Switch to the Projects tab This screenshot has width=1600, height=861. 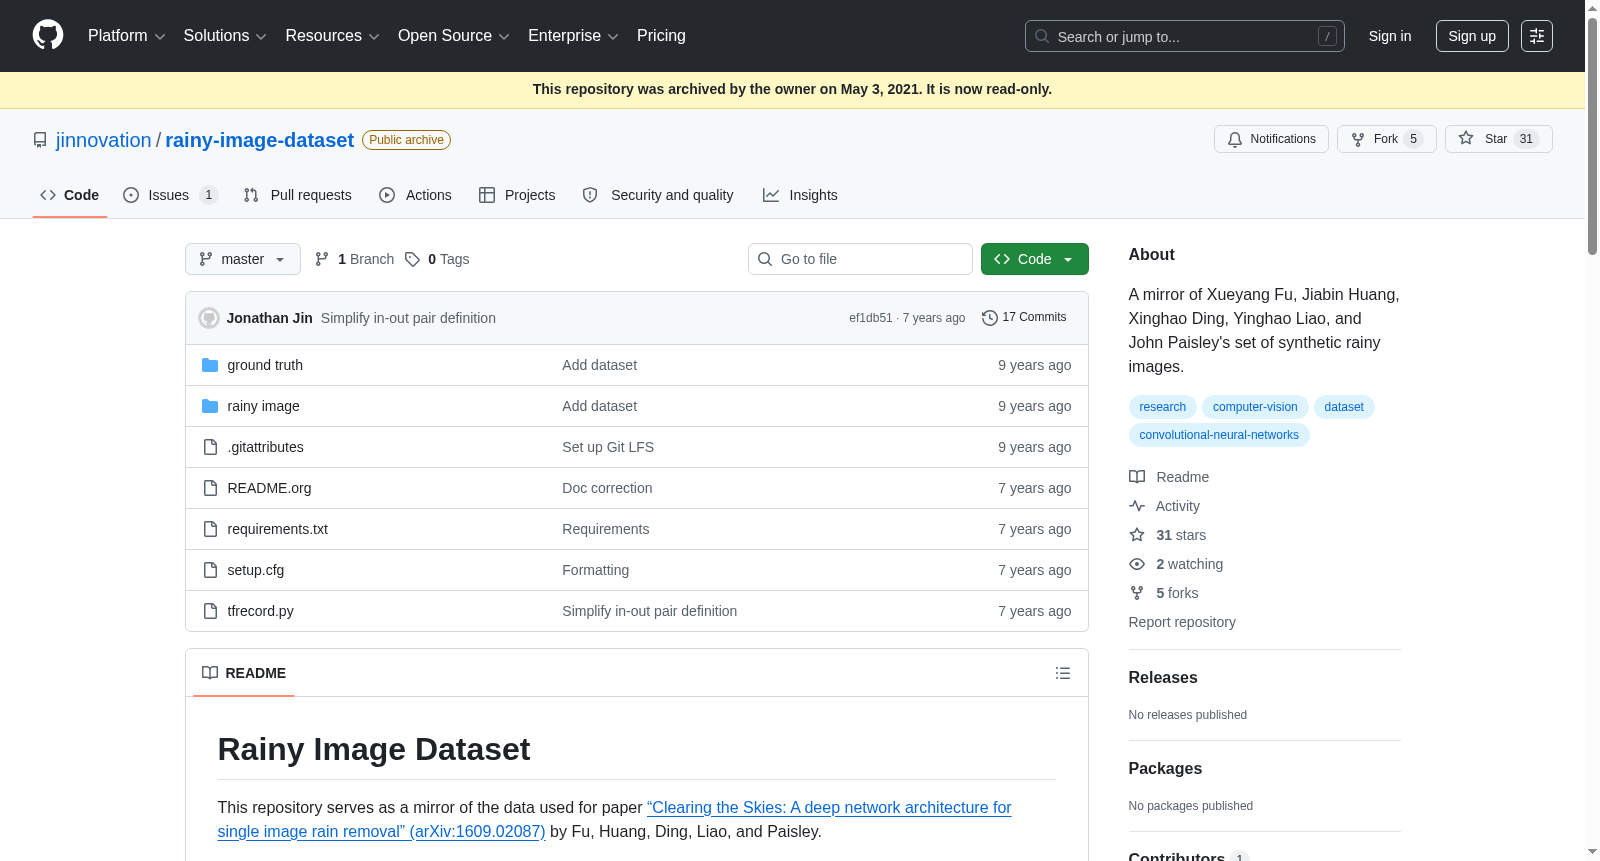pyautogui.click(x=517, y=195)
